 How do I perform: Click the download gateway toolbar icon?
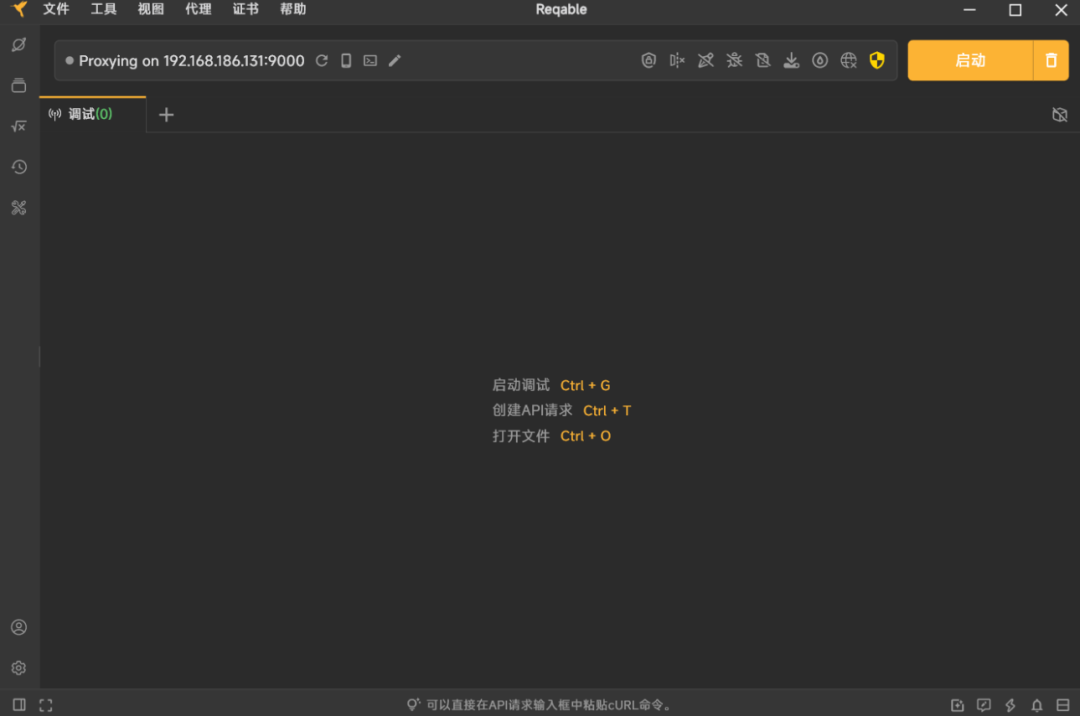(x=791, y=61)
